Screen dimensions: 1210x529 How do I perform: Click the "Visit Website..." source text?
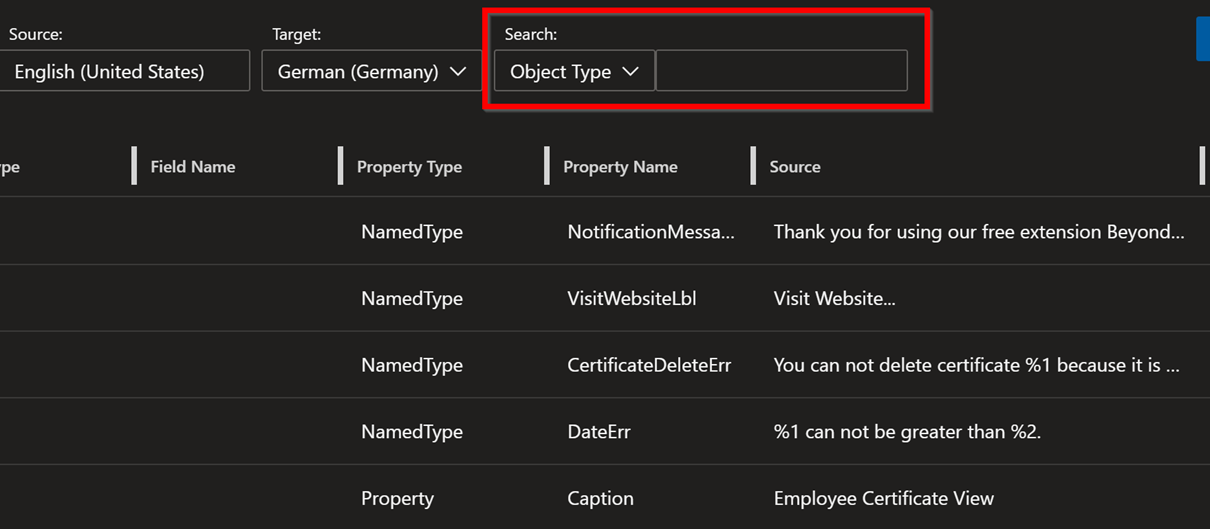pyautogui.click(x=834, y=299)
